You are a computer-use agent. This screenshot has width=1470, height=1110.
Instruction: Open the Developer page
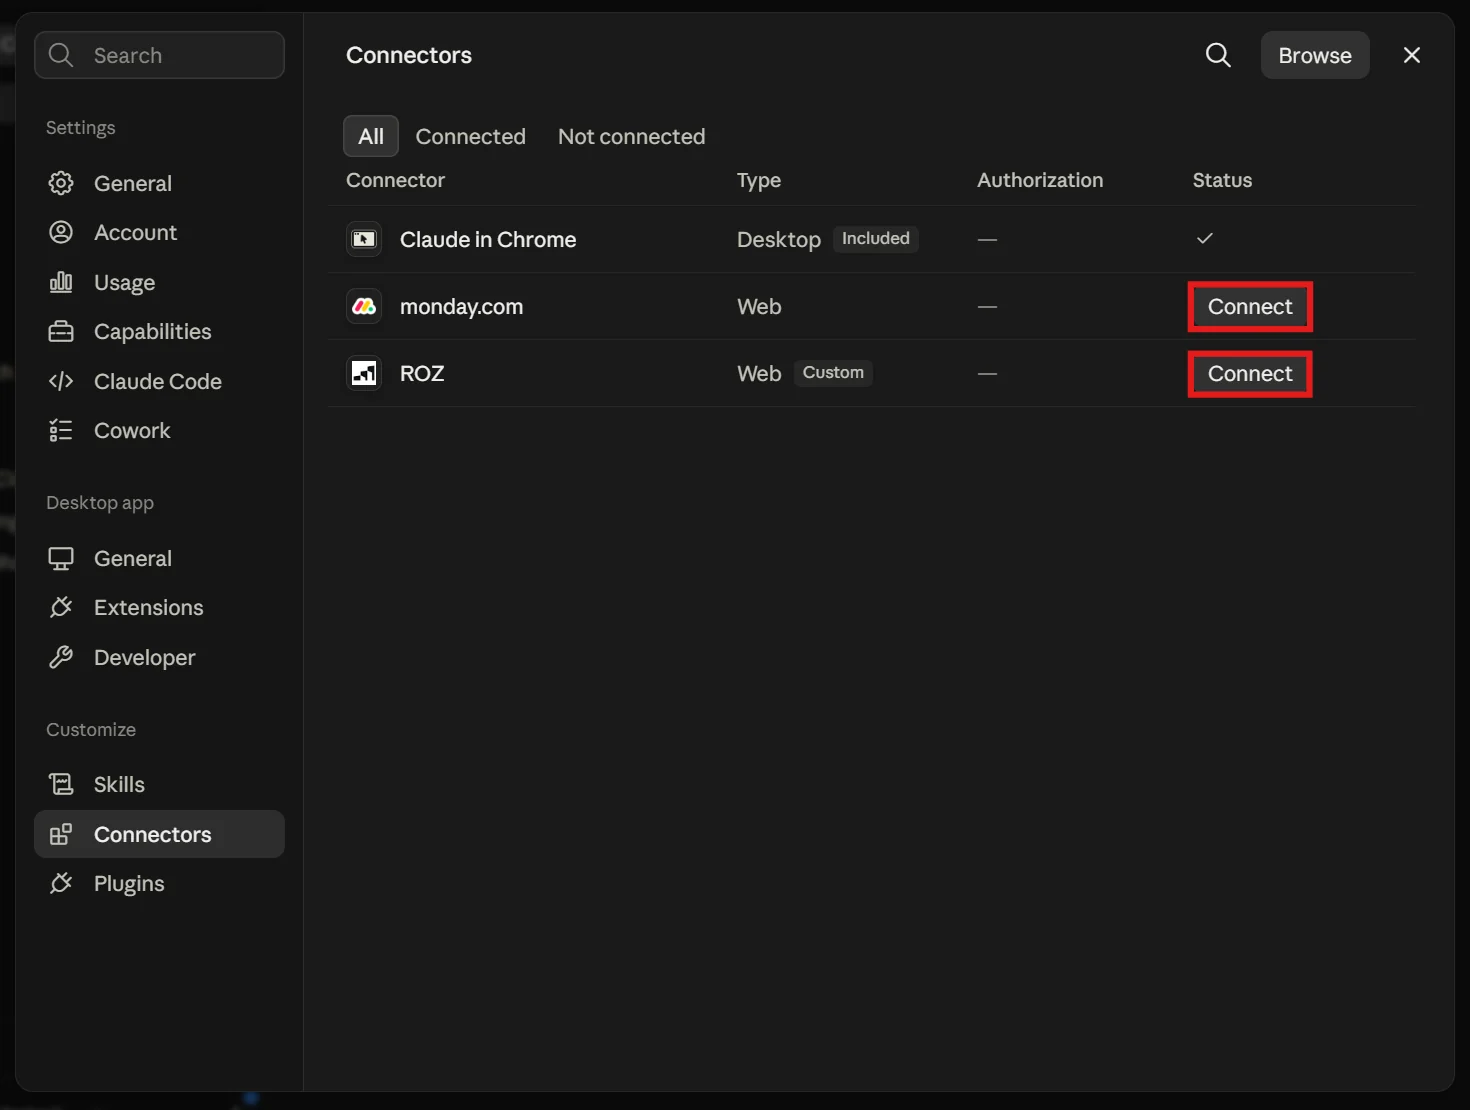pos(159,657)
